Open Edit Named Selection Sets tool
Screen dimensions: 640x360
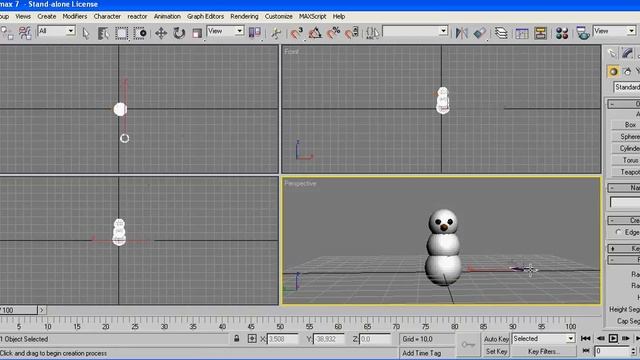372,33
